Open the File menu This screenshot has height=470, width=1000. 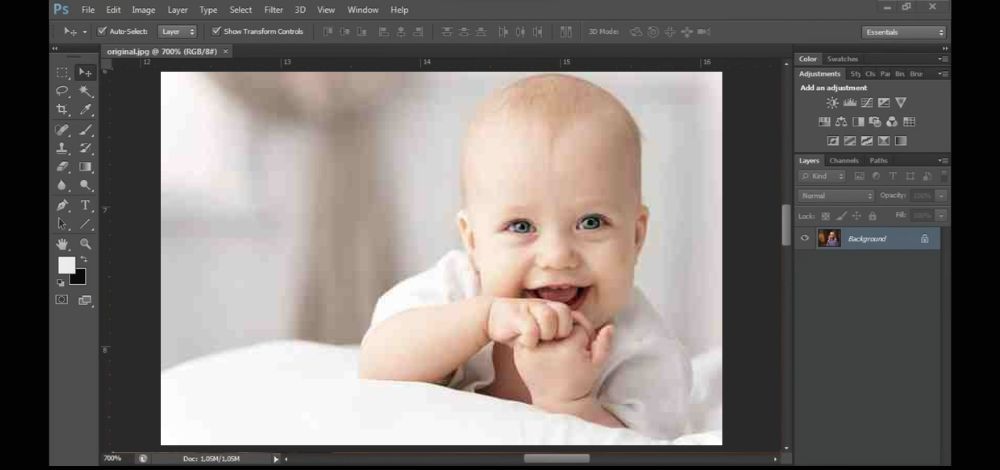(x=88, y=10)
